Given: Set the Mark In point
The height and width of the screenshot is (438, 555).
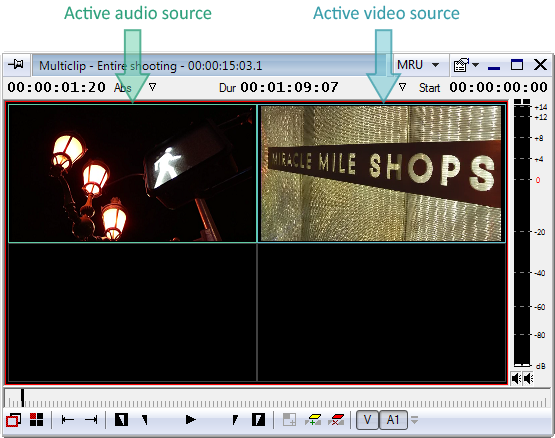Looking at the screenshot, I should pyautogui.click(x=121, y=420).
